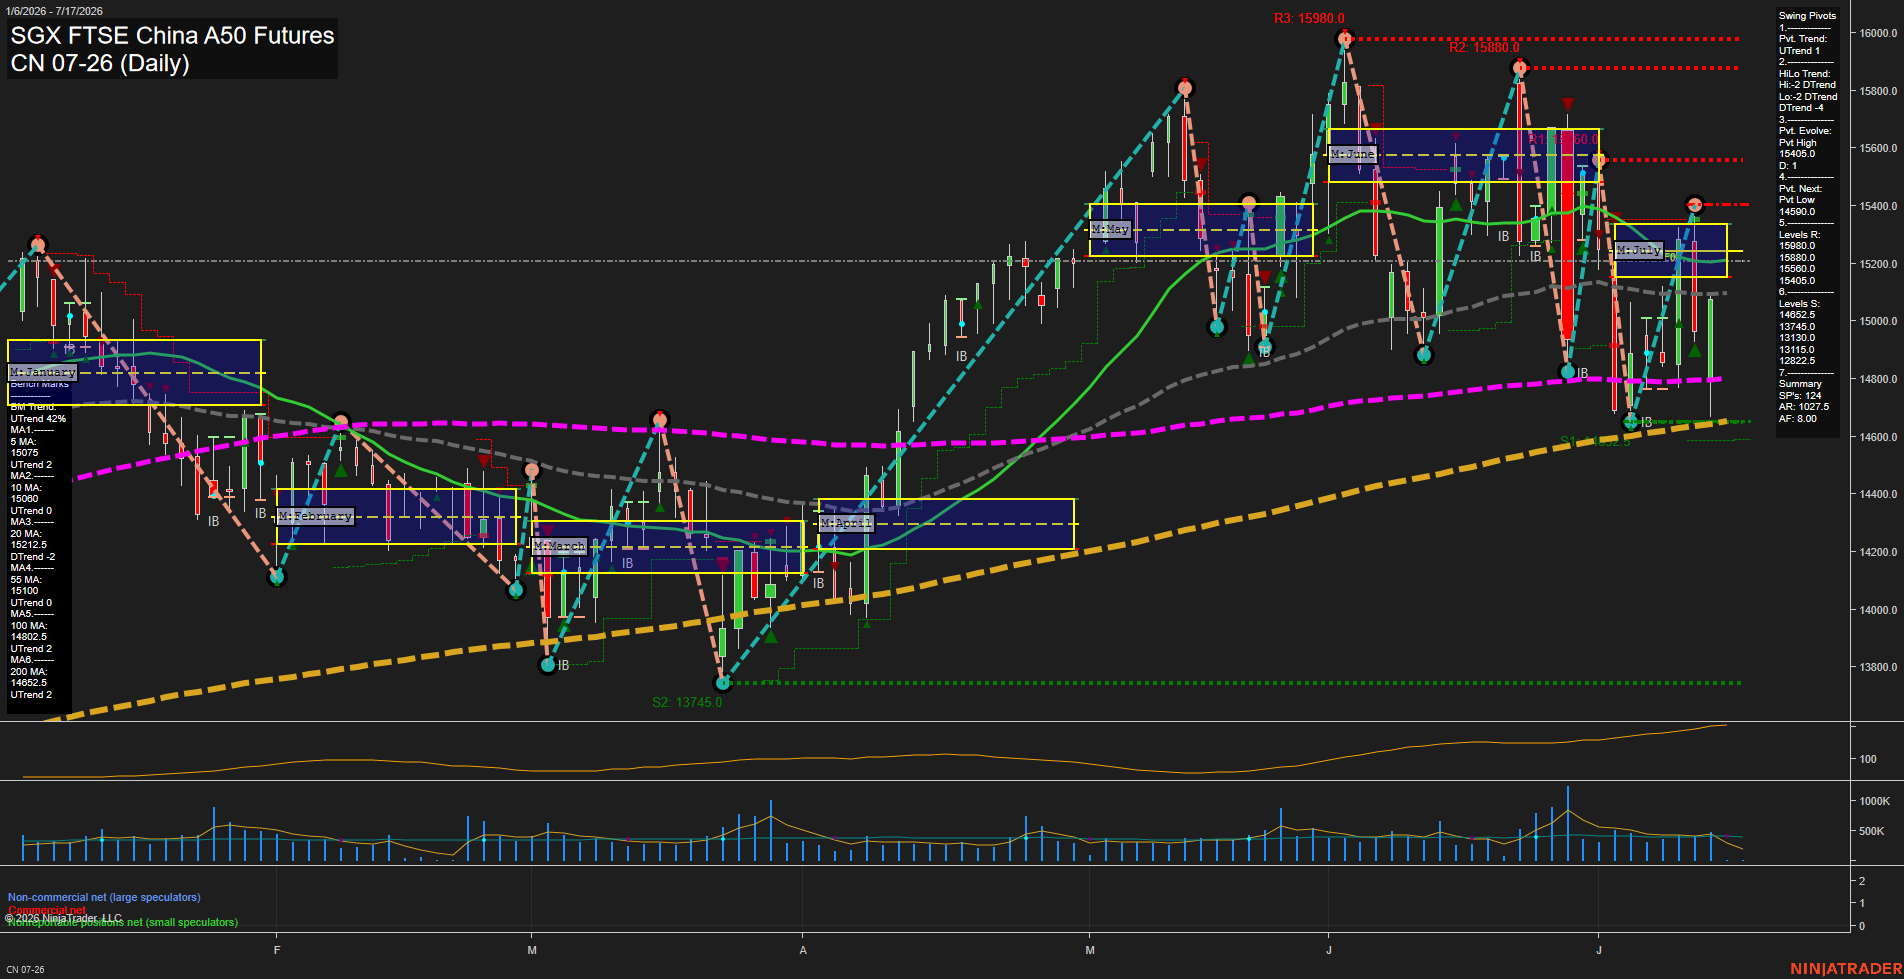
Task: Open the CN 07-26 chart tab
Action: pos(25,970)
